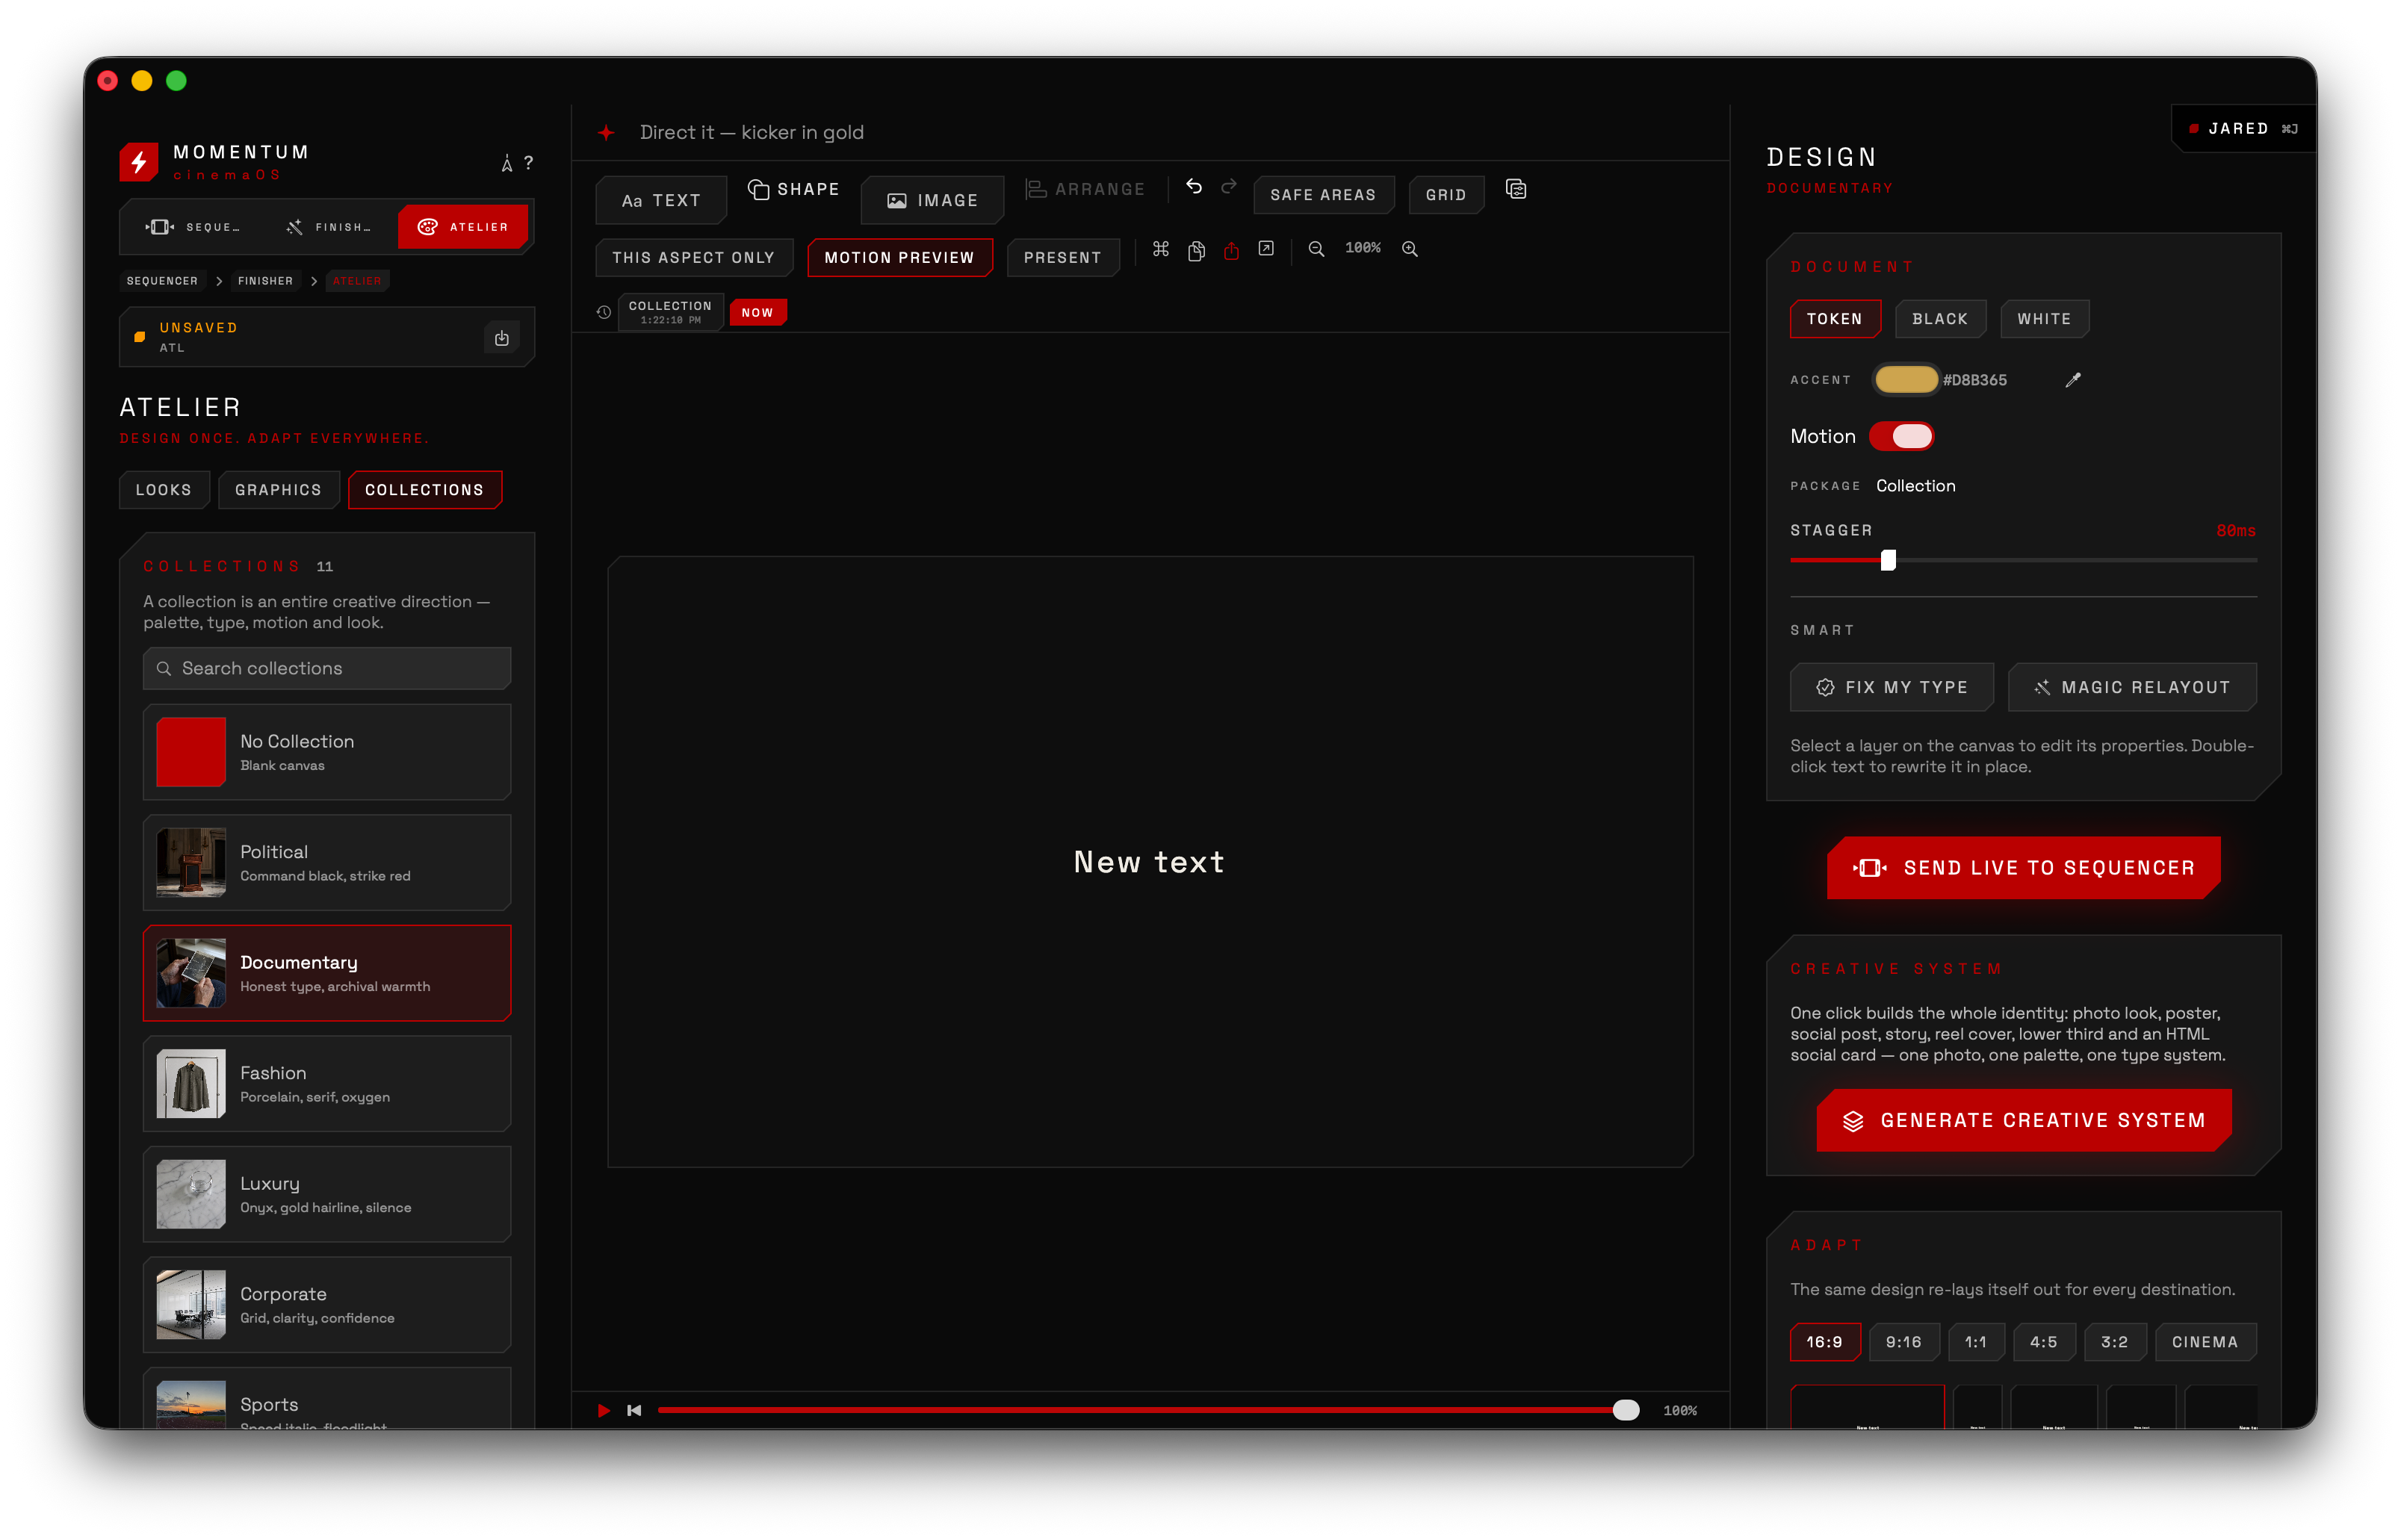Insert an Image layer
Image resolution: width=2401 pixels, height=1540 pixels.
(x=933, y=201)
